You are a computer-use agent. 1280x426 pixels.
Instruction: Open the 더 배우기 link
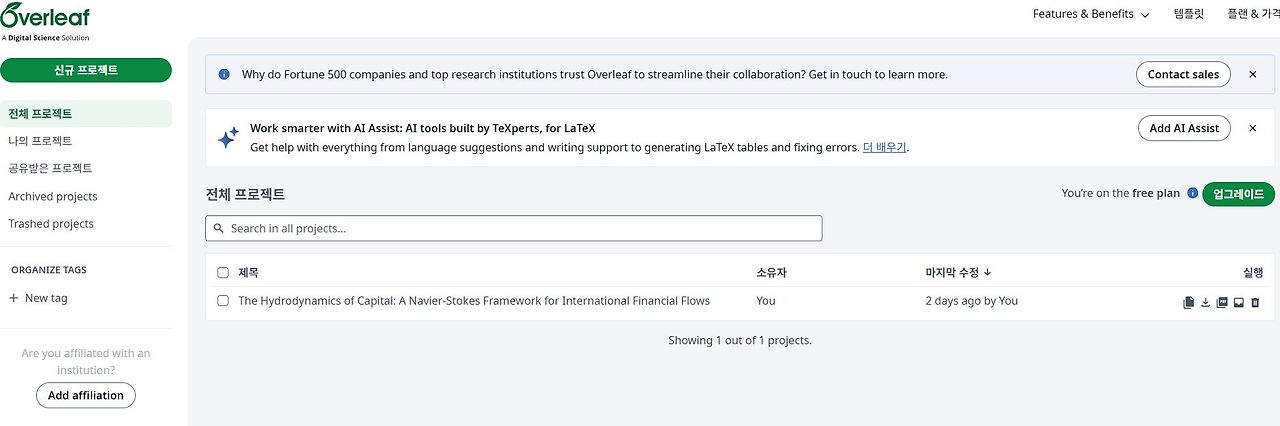tap(884, 147)
